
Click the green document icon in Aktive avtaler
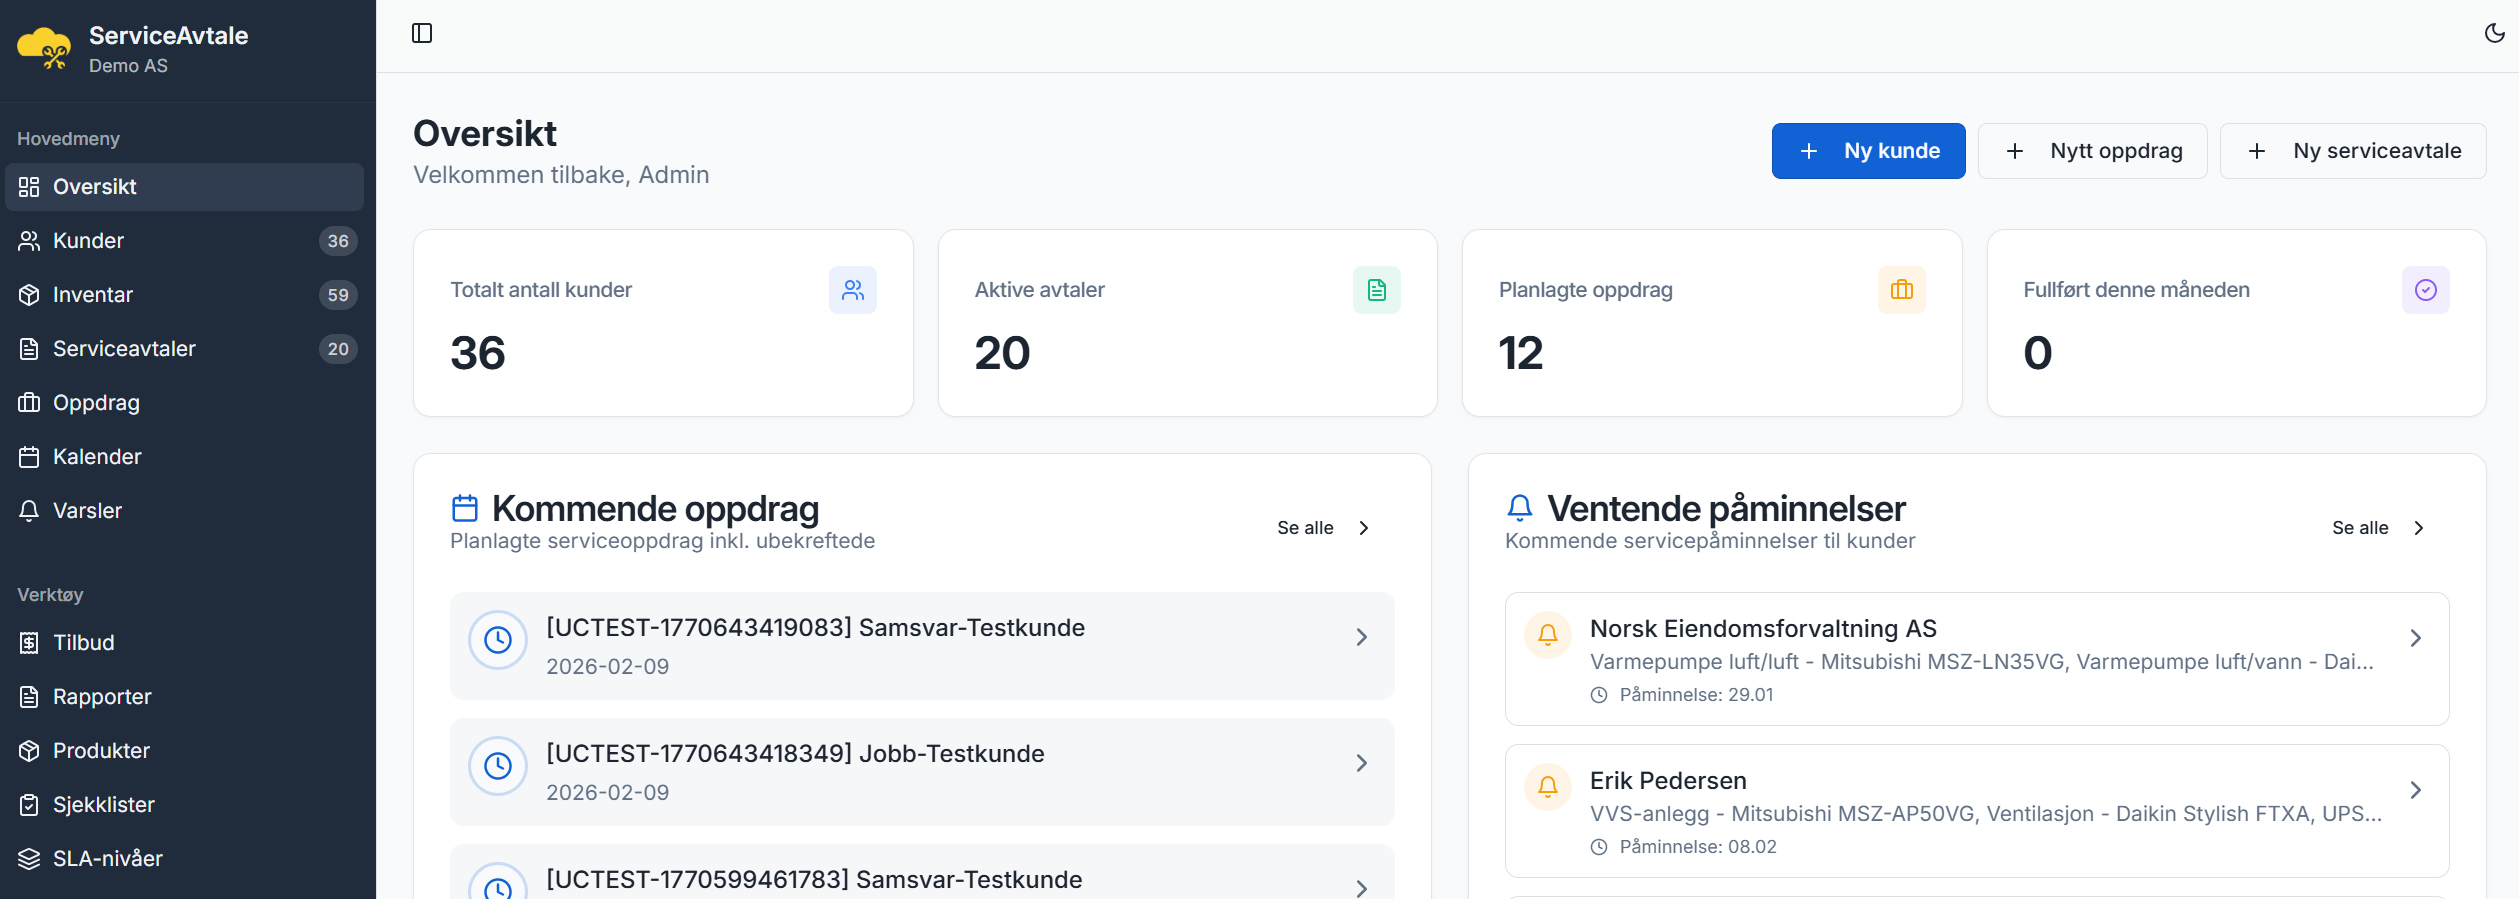point(1376,290)
